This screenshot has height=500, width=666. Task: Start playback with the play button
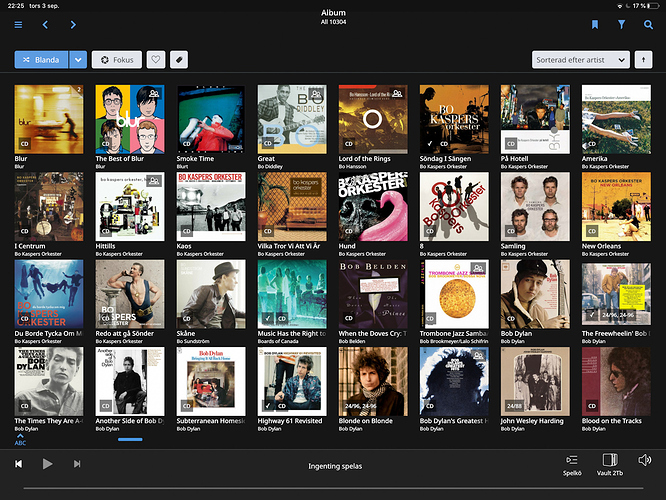(48, 464)
